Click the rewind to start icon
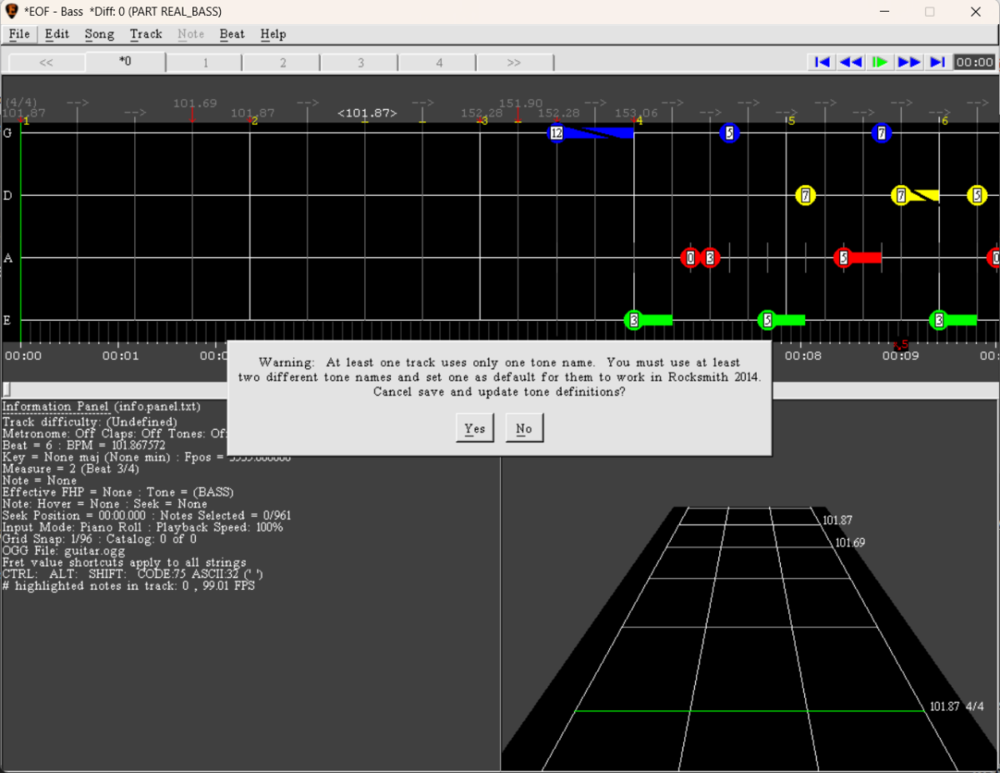Viewport: 1000px width, 773px height. [x=822, y=62]
